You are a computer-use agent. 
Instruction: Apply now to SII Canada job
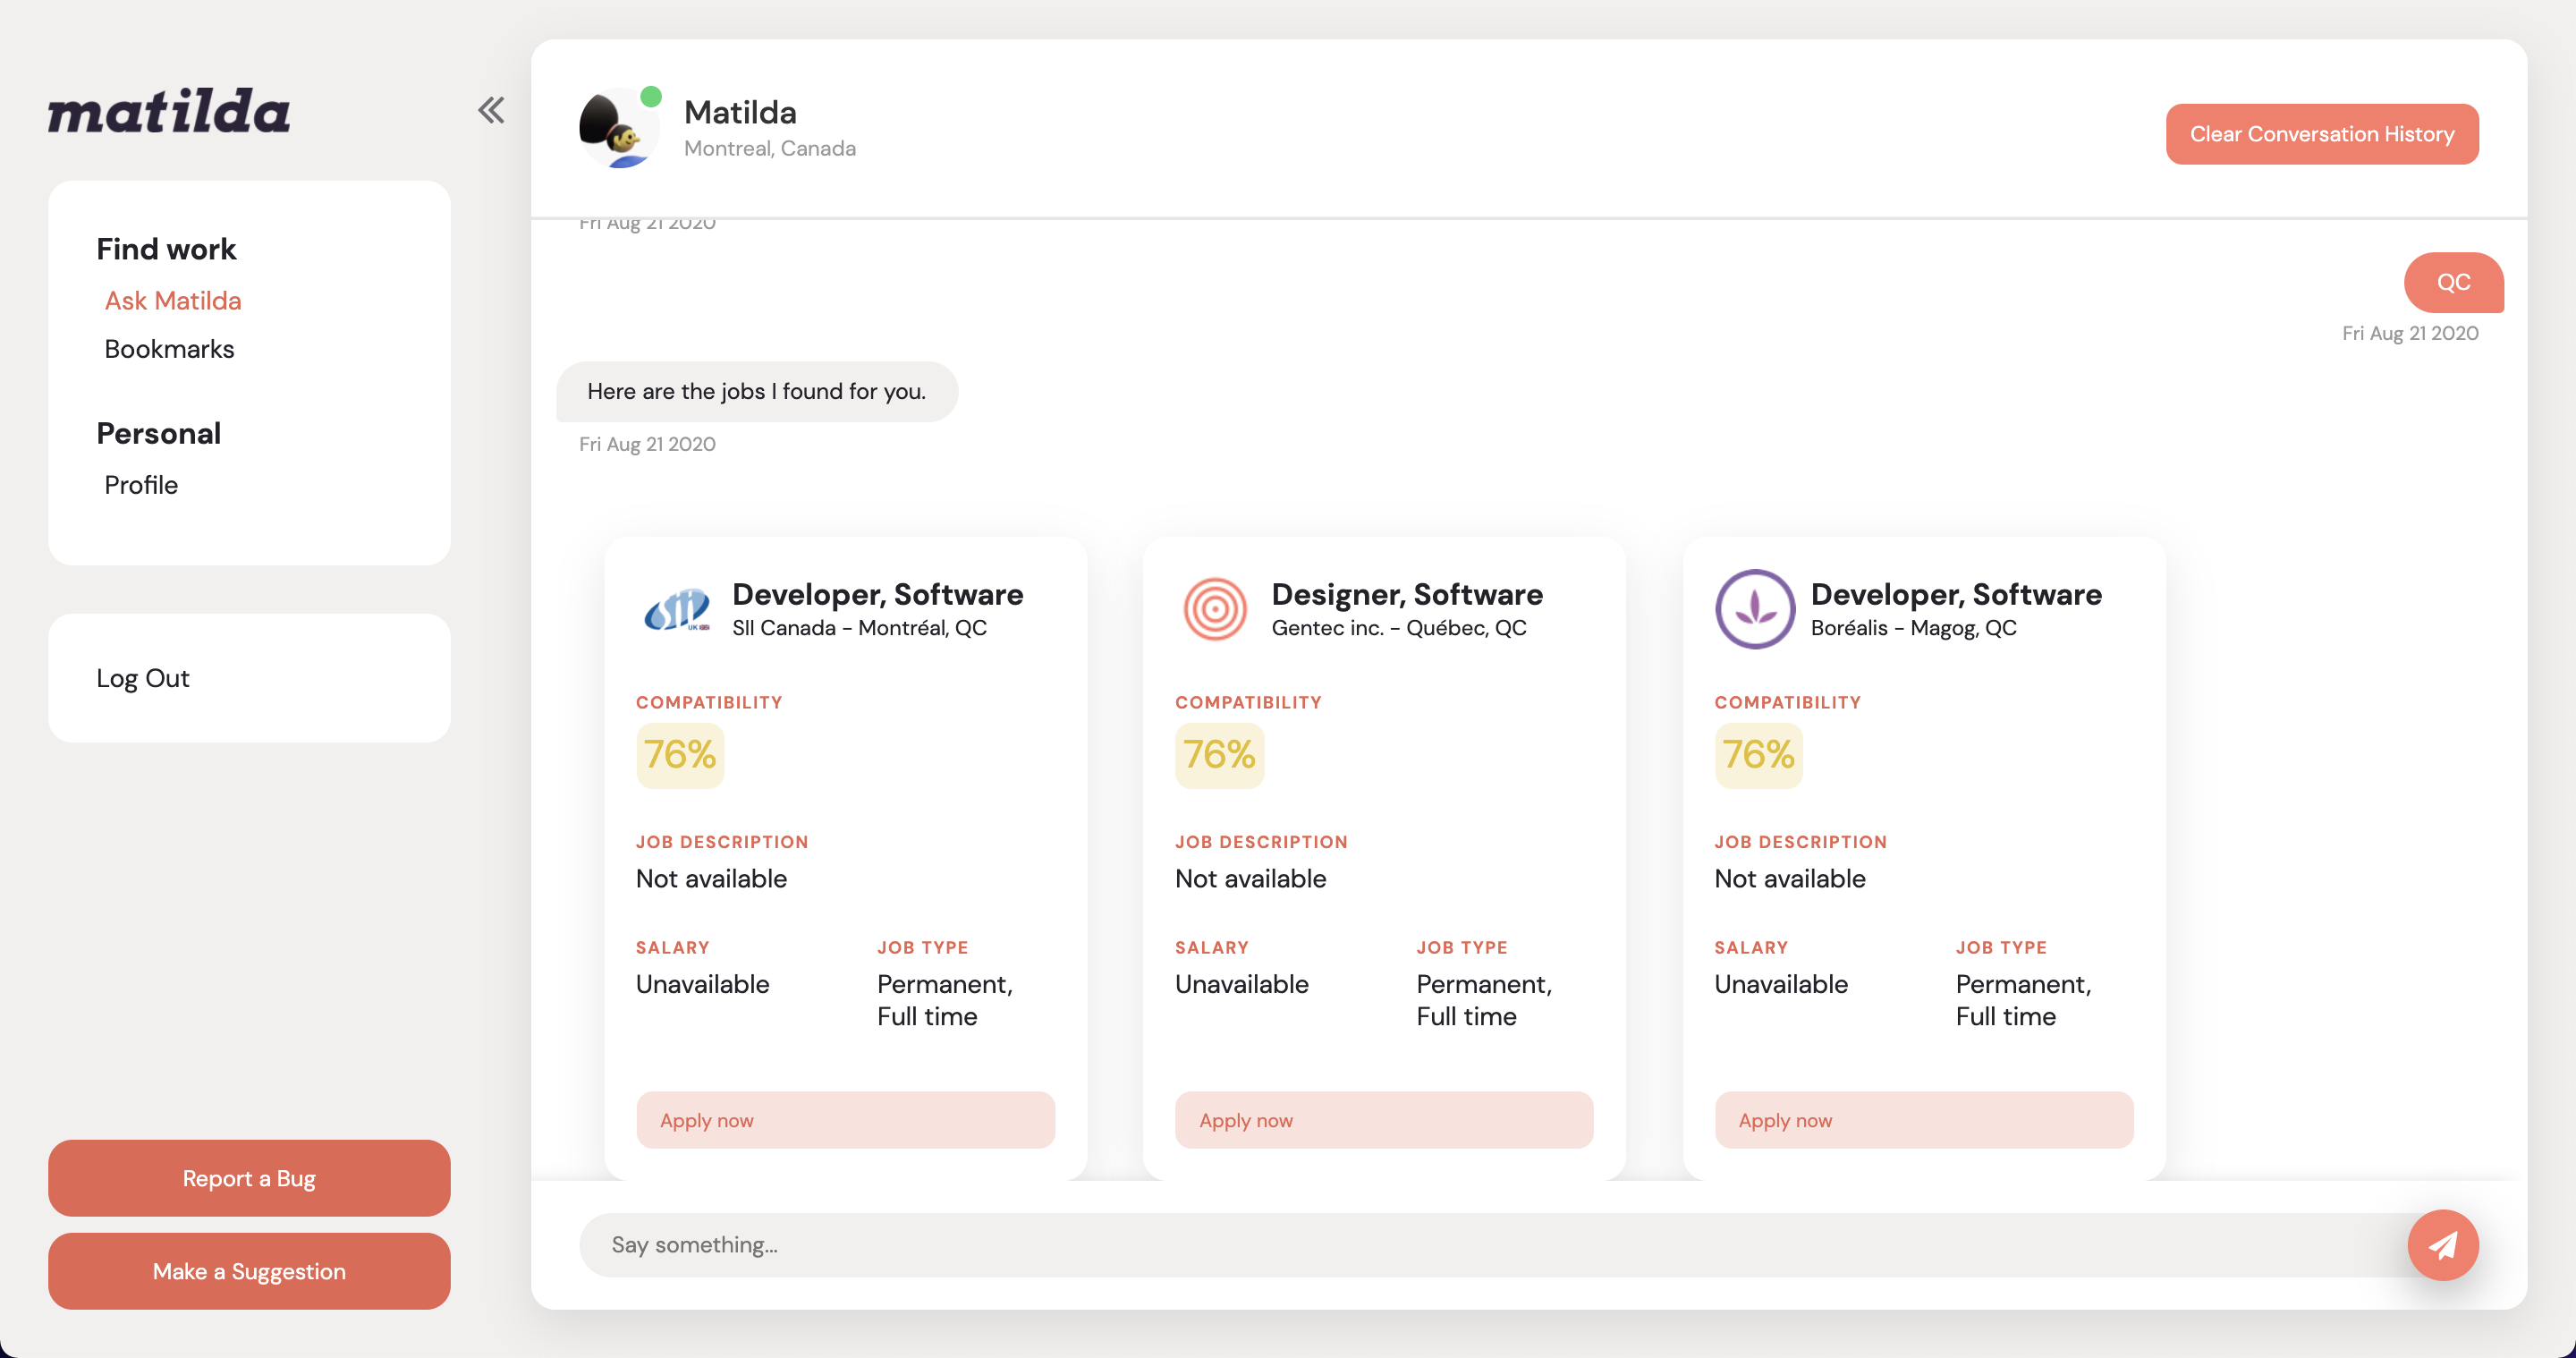(845, 1120)
